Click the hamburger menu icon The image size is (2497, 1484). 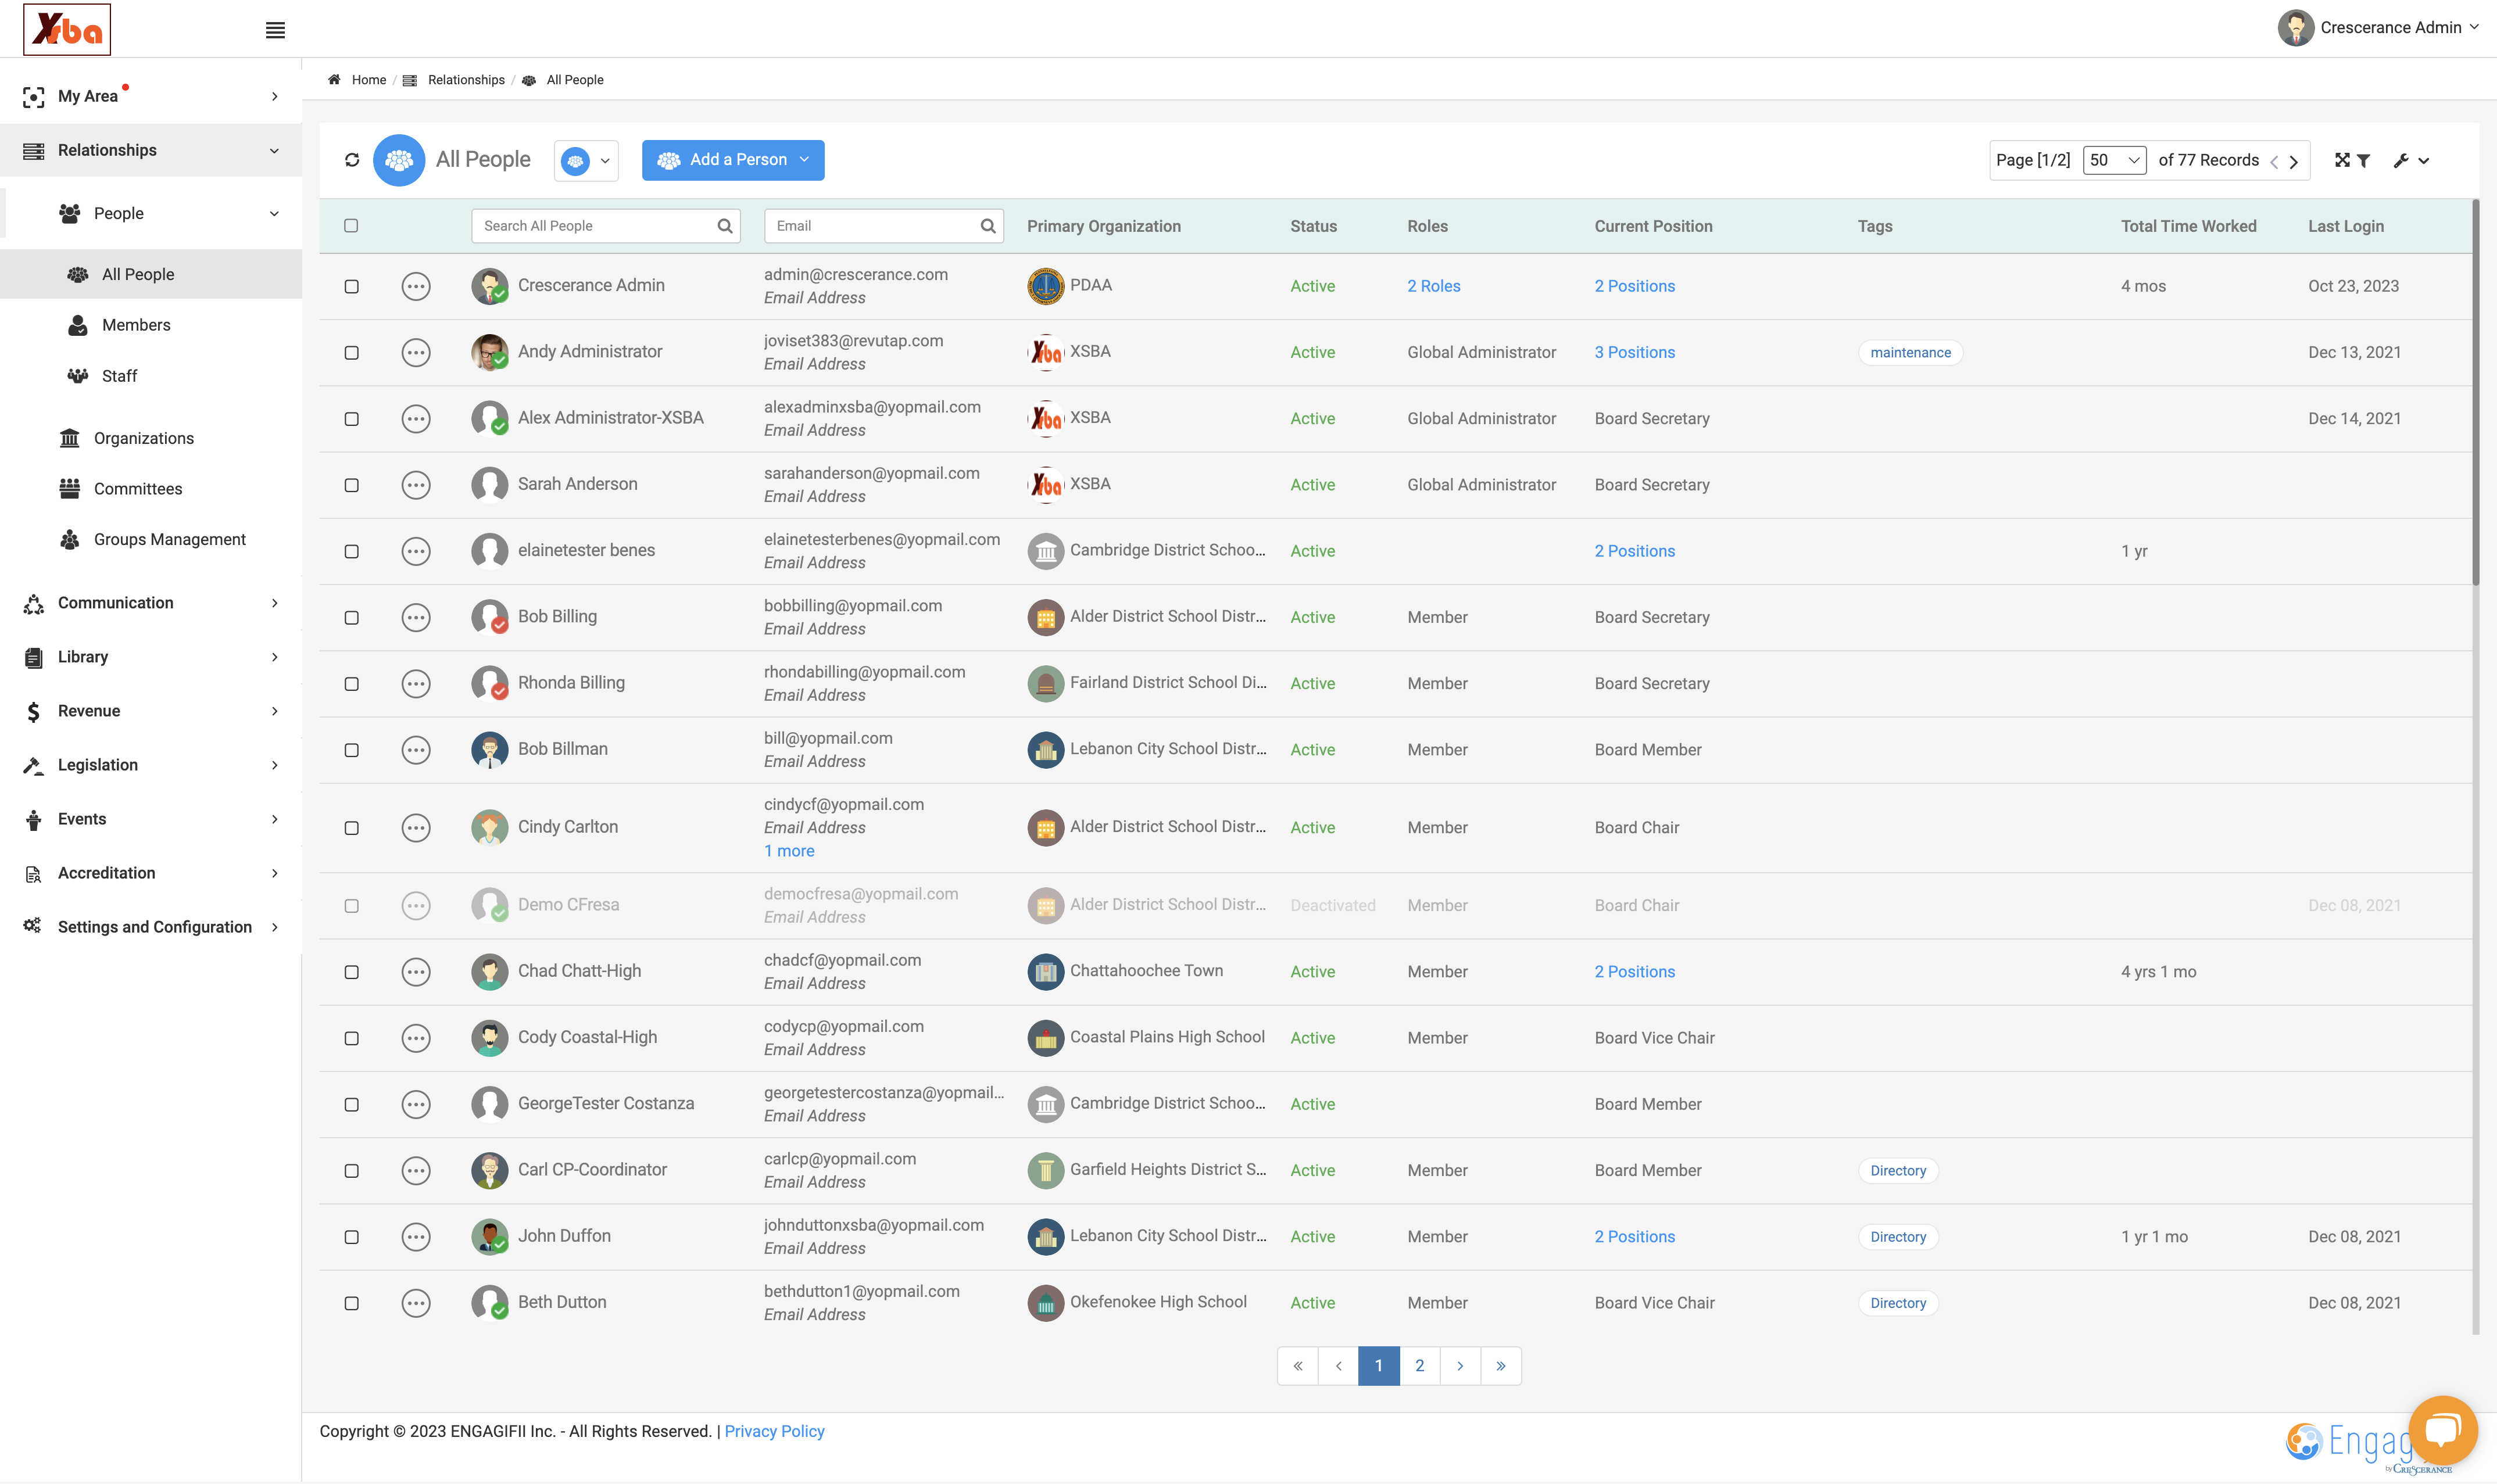[275, 30]
